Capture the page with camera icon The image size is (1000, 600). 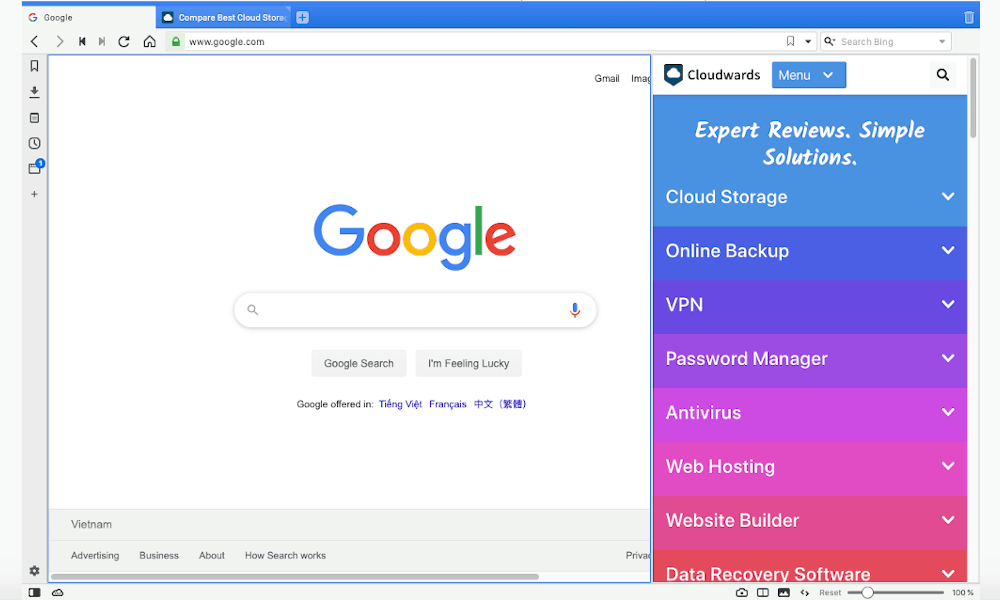tap(742, 592)
